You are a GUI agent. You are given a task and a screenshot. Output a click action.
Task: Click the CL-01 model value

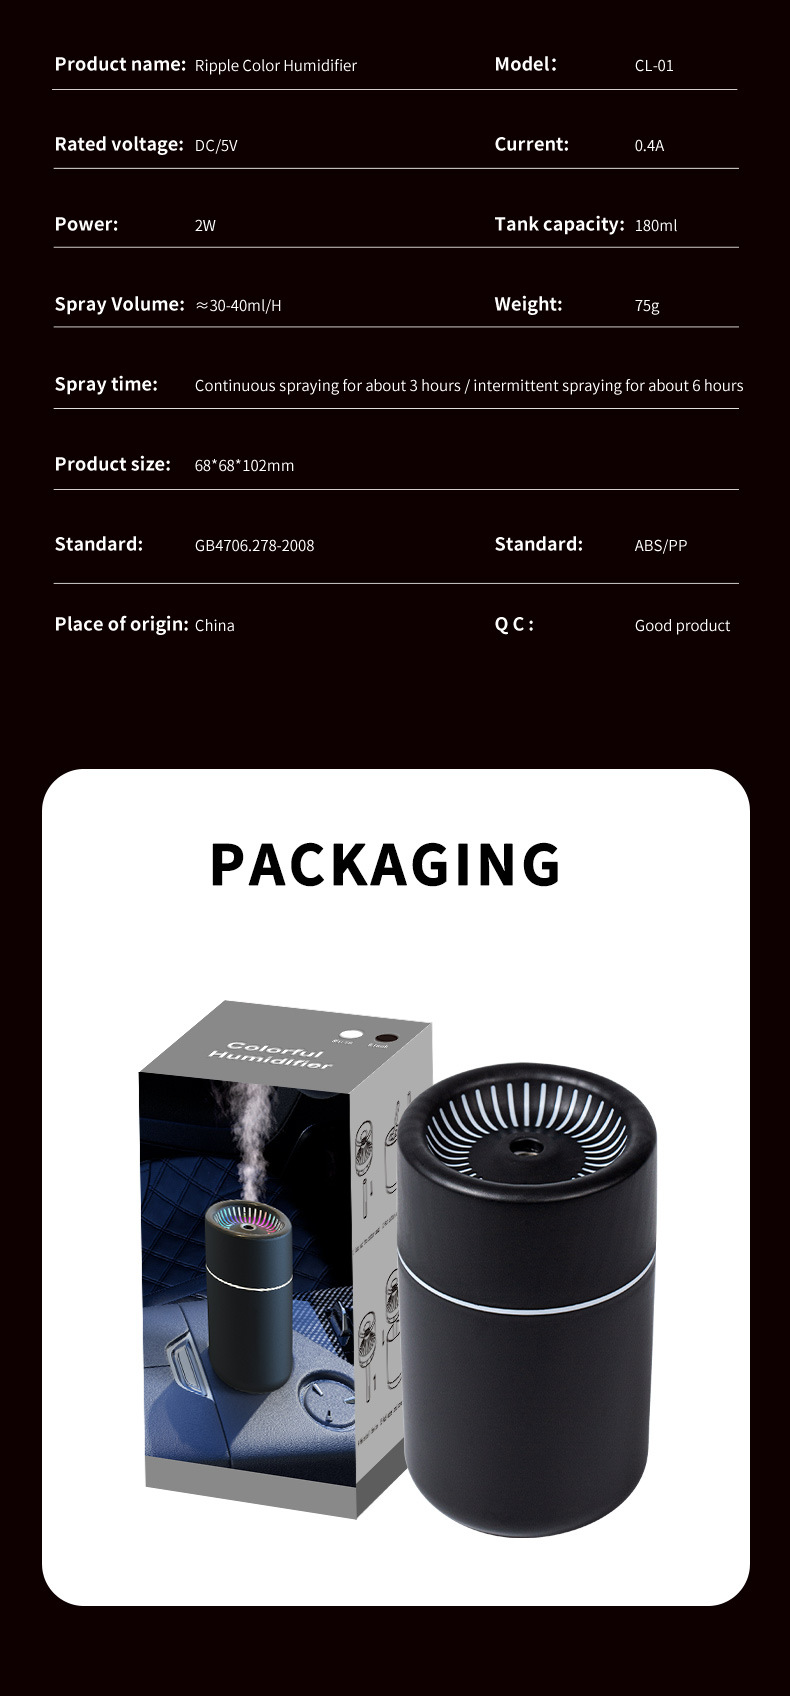tap(654, 66)
